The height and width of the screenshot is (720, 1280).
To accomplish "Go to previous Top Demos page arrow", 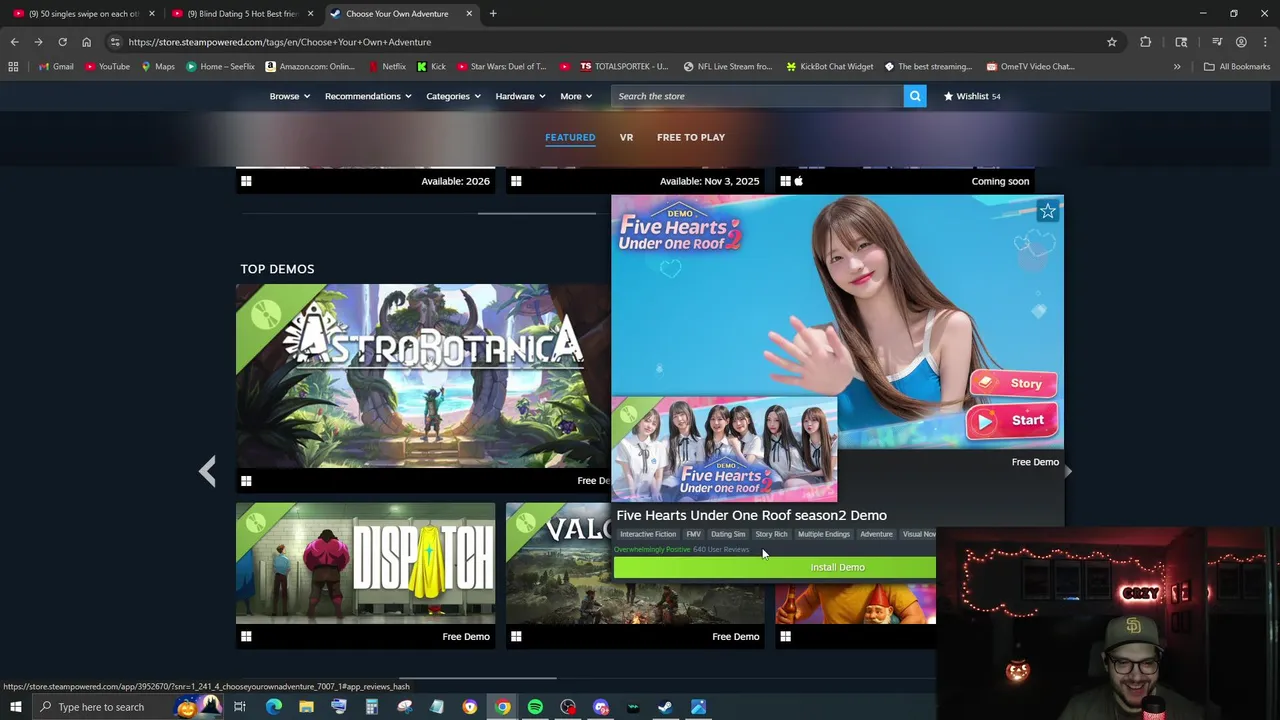I will pyautogui.click(x=207, y=471).
